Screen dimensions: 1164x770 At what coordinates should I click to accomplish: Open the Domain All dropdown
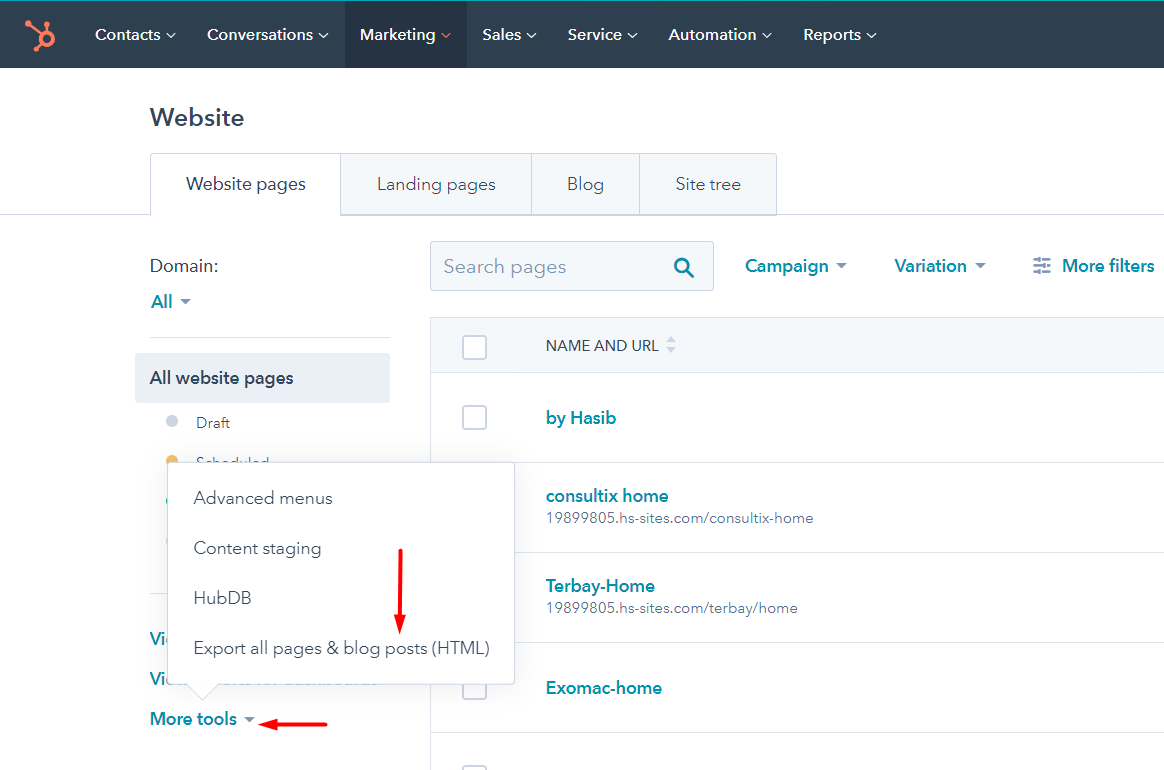tap(170, 302)
